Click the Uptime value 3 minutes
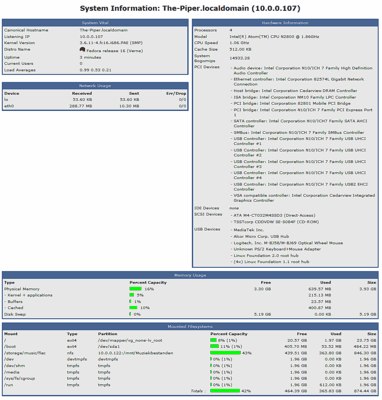The image size is (382, 400). (90, 57)
